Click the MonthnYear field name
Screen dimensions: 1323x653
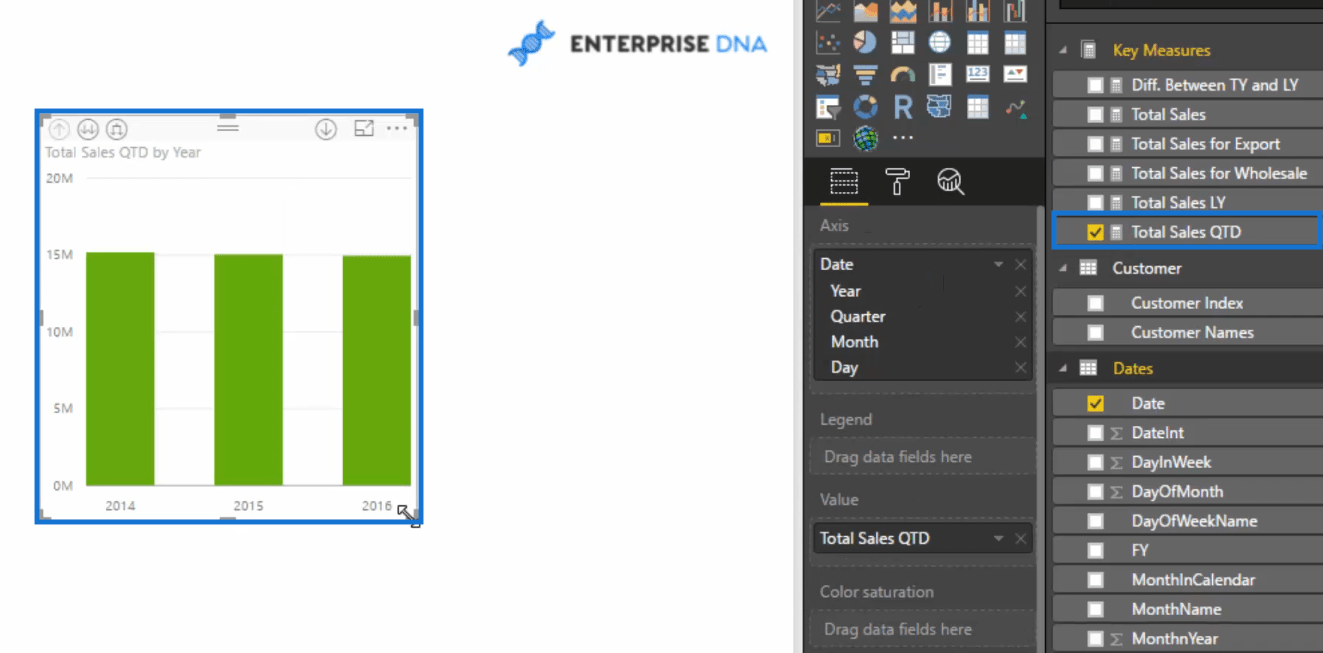point(1175,639)
